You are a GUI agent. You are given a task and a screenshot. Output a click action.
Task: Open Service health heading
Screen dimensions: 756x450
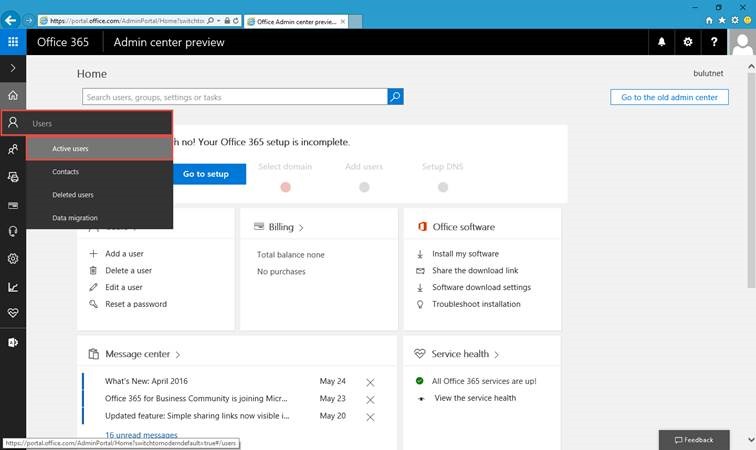(460, 354)
